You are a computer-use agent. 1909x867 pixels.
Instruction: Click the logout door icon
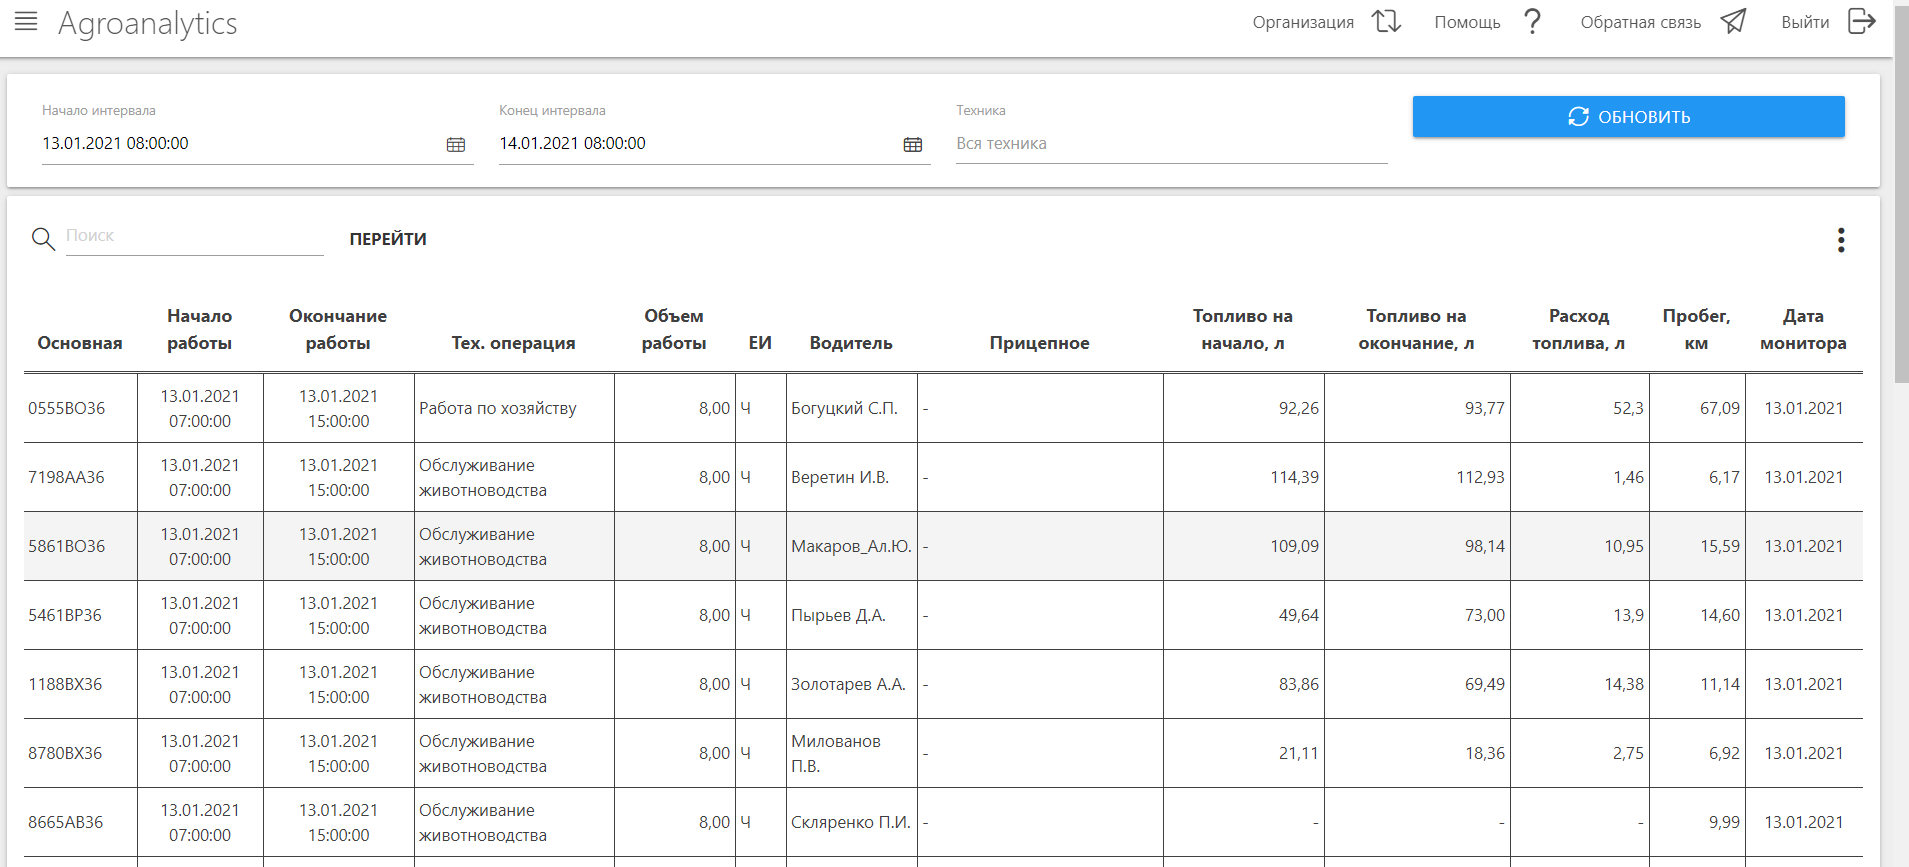point(1861,22)
